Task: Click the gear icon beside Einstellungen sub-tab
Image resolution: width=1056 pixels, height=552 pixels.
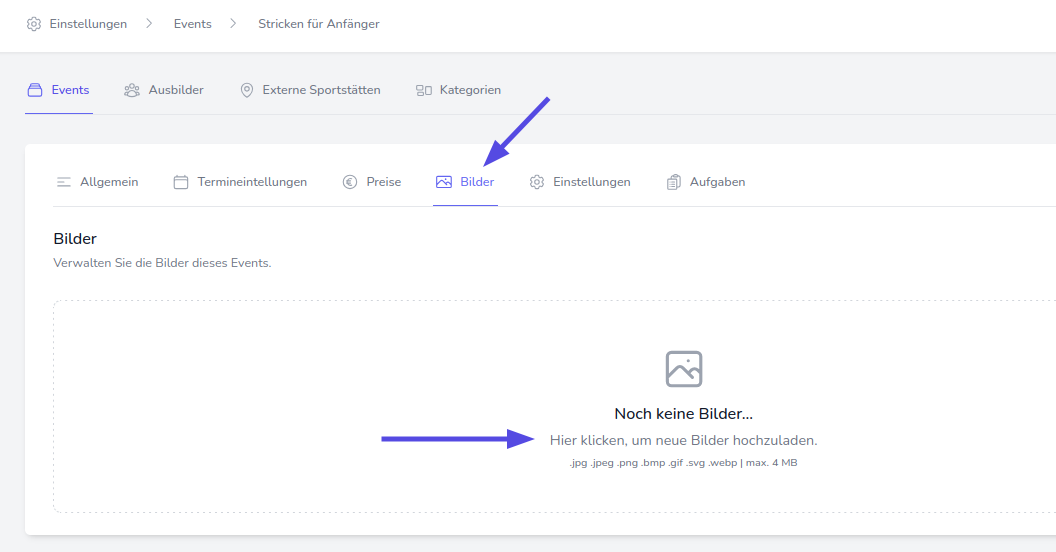Action: pos(537,182)
